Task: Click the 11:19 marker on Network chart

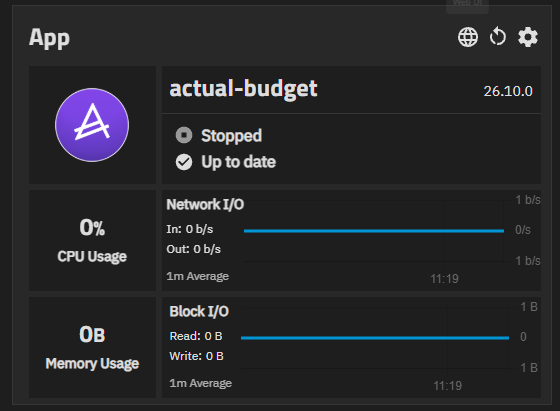Action: [444, 279]
